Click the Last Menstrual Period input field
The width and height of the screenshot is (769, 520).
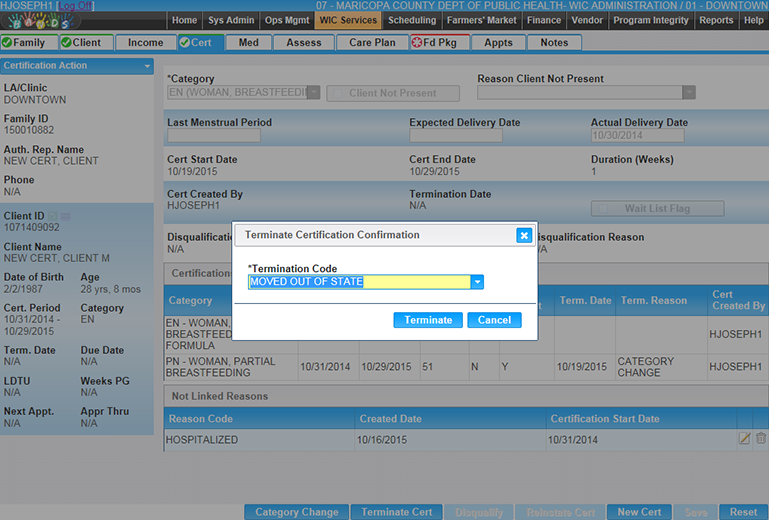pyautogui.click(x=213, y=137)
